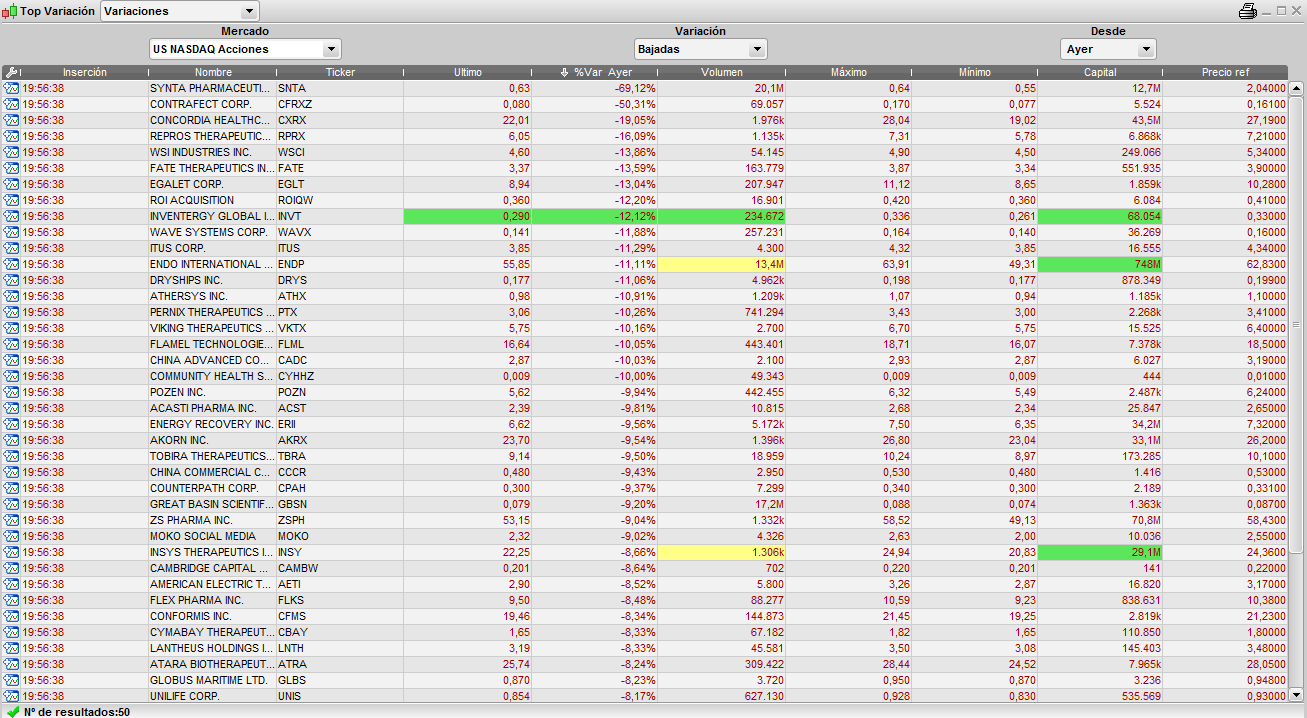1307x718 pixels.
Task: Select ENERGY RECOVERY INC. name cell
Action: click(x=213, y=424)
